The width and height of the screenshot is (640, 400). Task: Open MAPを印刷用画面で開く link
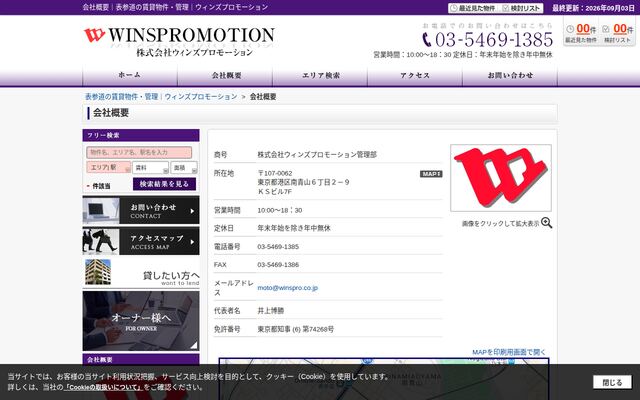pos(509,352)
